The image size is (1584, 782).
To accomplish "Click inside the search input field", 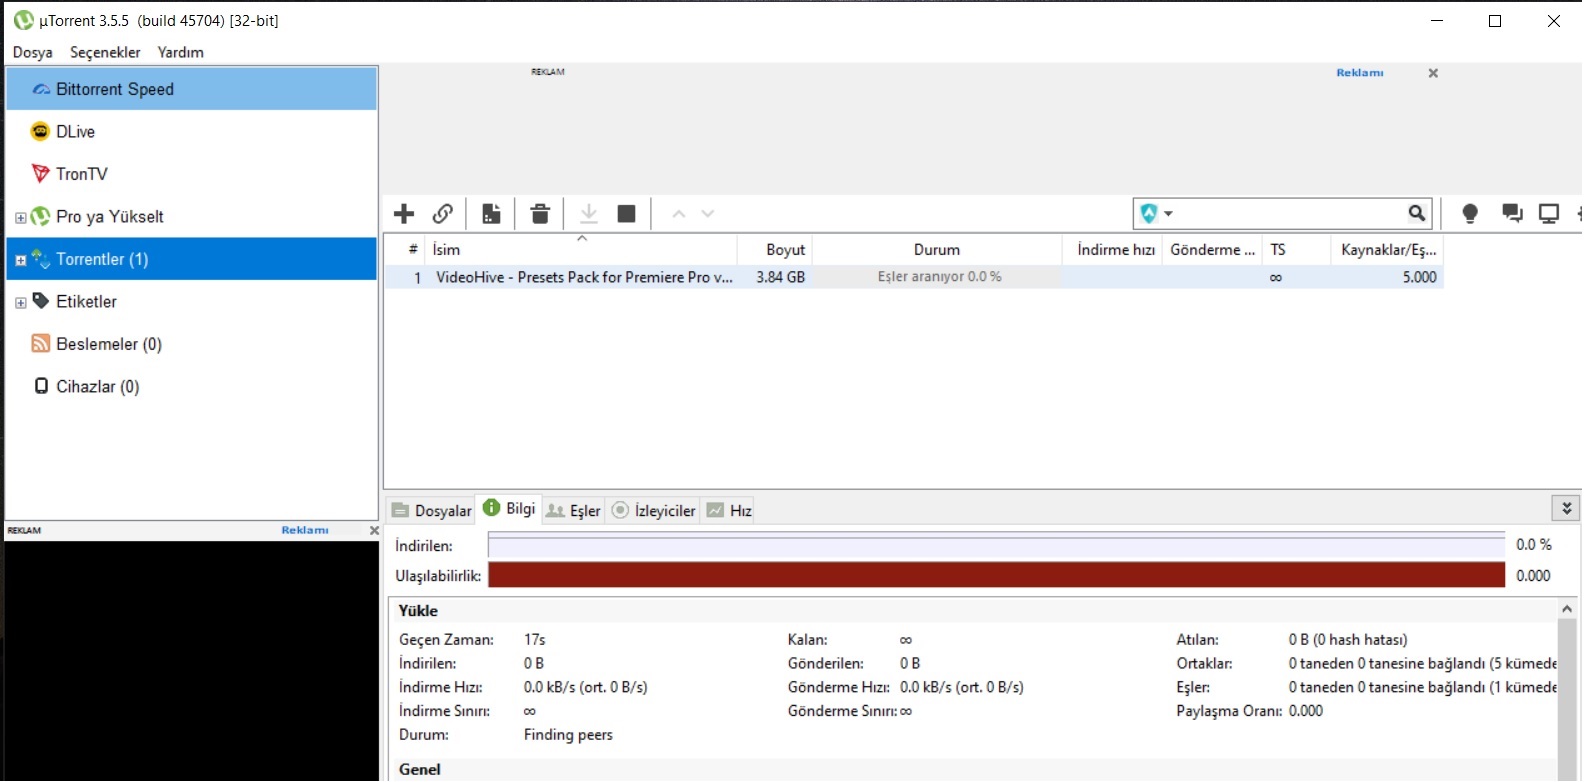I will click(1290, 213).
